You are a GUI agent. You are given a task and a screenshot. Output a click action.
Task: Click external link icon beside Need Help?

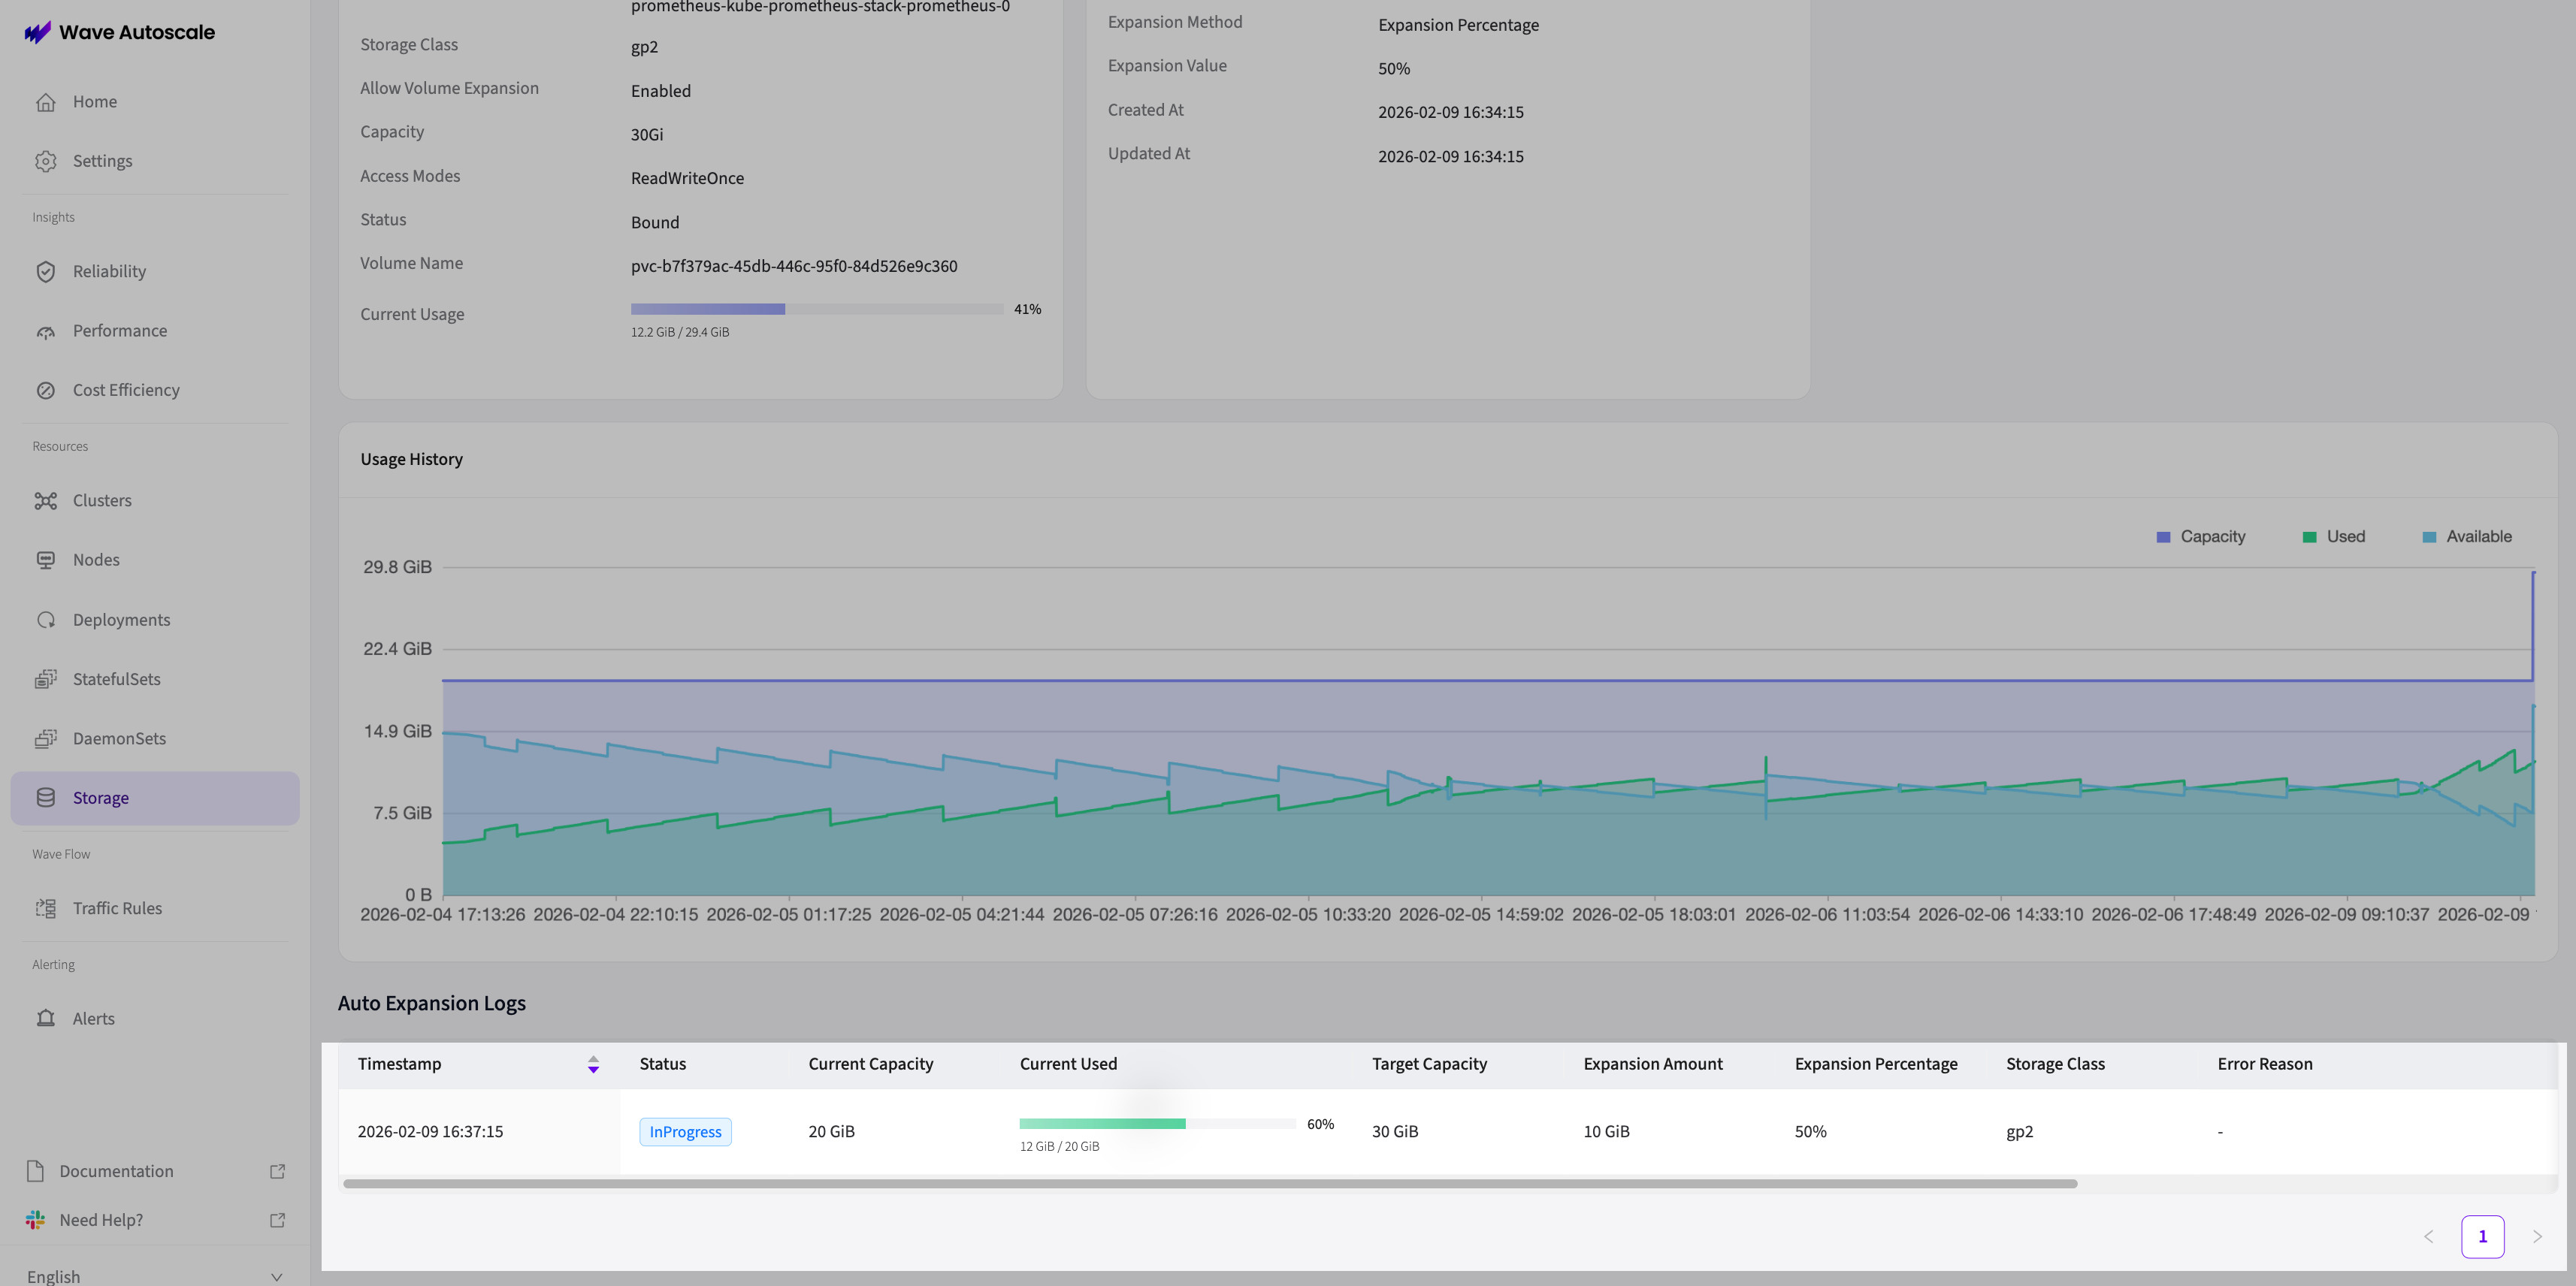[x=278, y=1220]
